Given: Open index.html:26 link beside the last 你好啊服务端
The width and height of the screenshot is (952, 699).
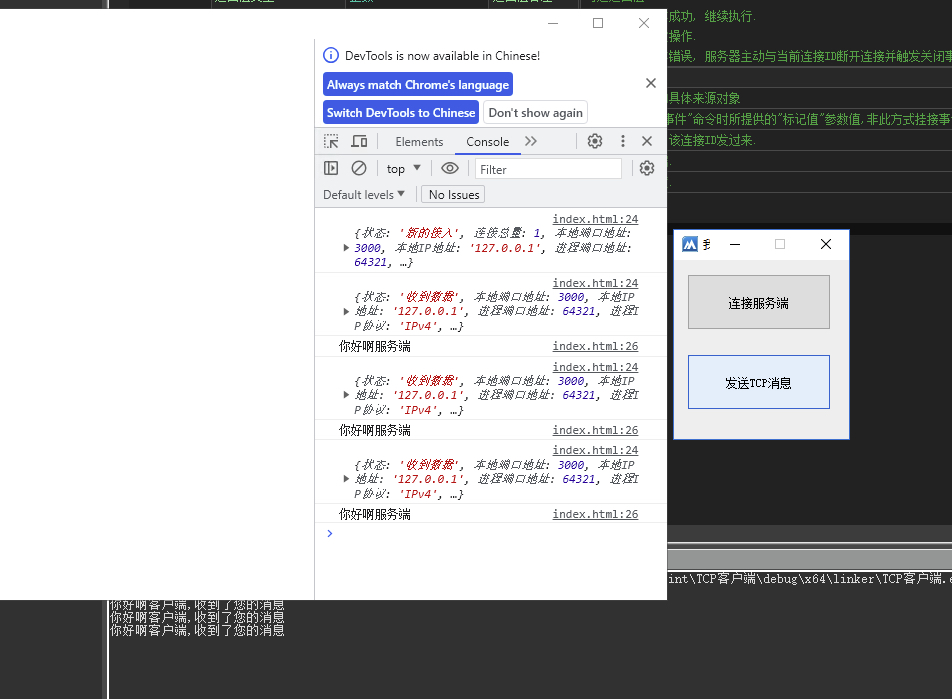Looking at the screenshot, I should pos(595,514).
